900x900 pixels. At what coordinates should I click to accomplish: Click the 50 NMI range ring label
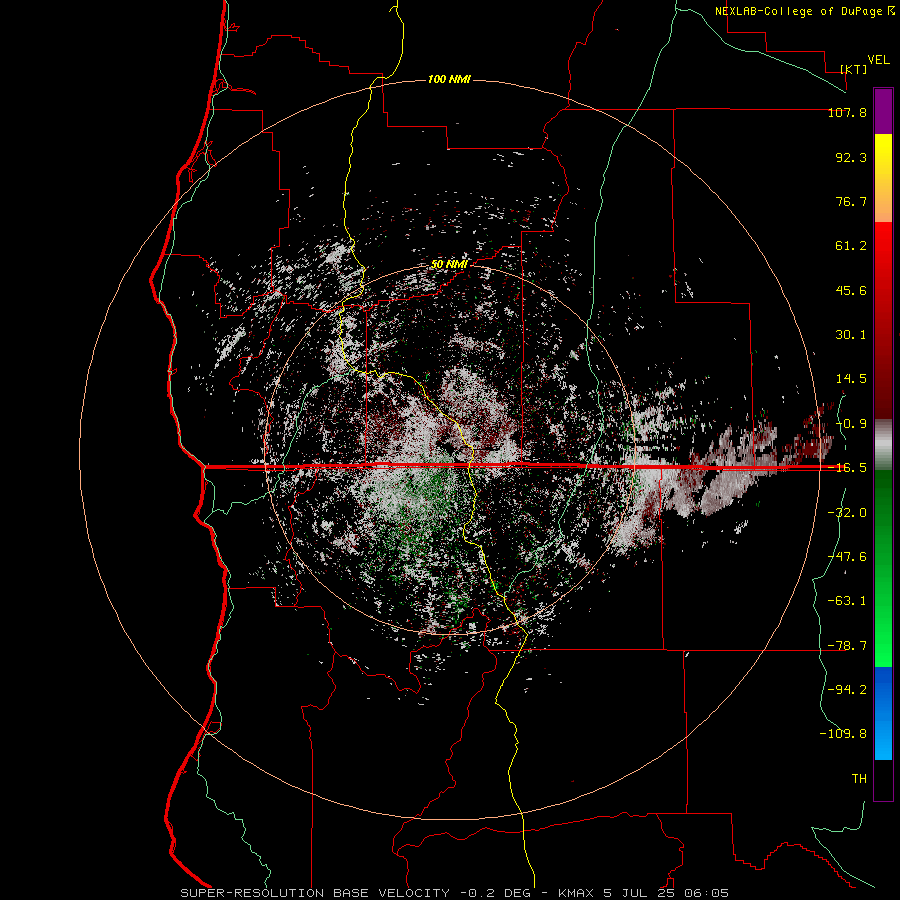[449, 264]
